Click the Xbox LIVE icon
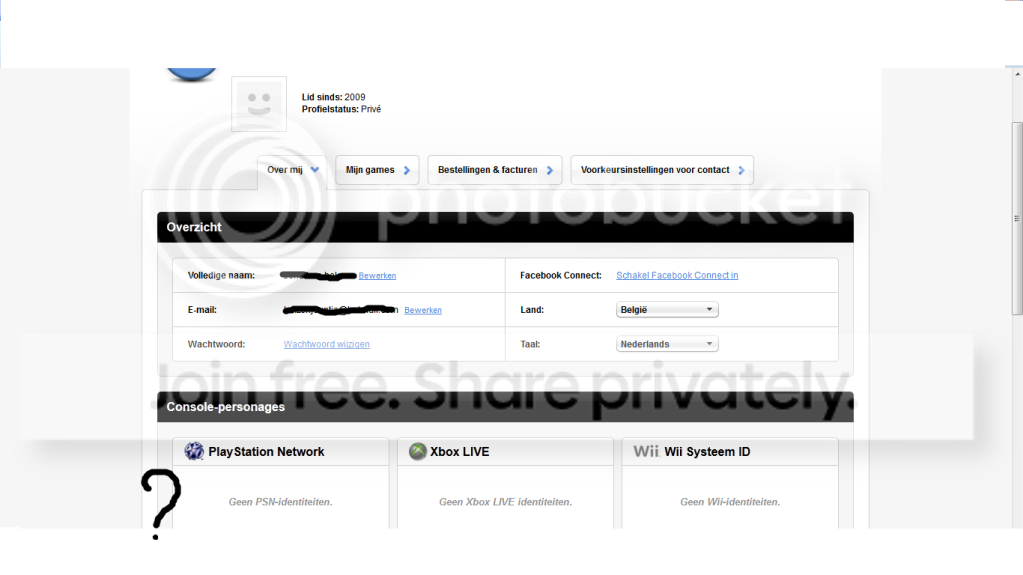1023x575 pixels. pyautogui.click(x=418, y=451)
